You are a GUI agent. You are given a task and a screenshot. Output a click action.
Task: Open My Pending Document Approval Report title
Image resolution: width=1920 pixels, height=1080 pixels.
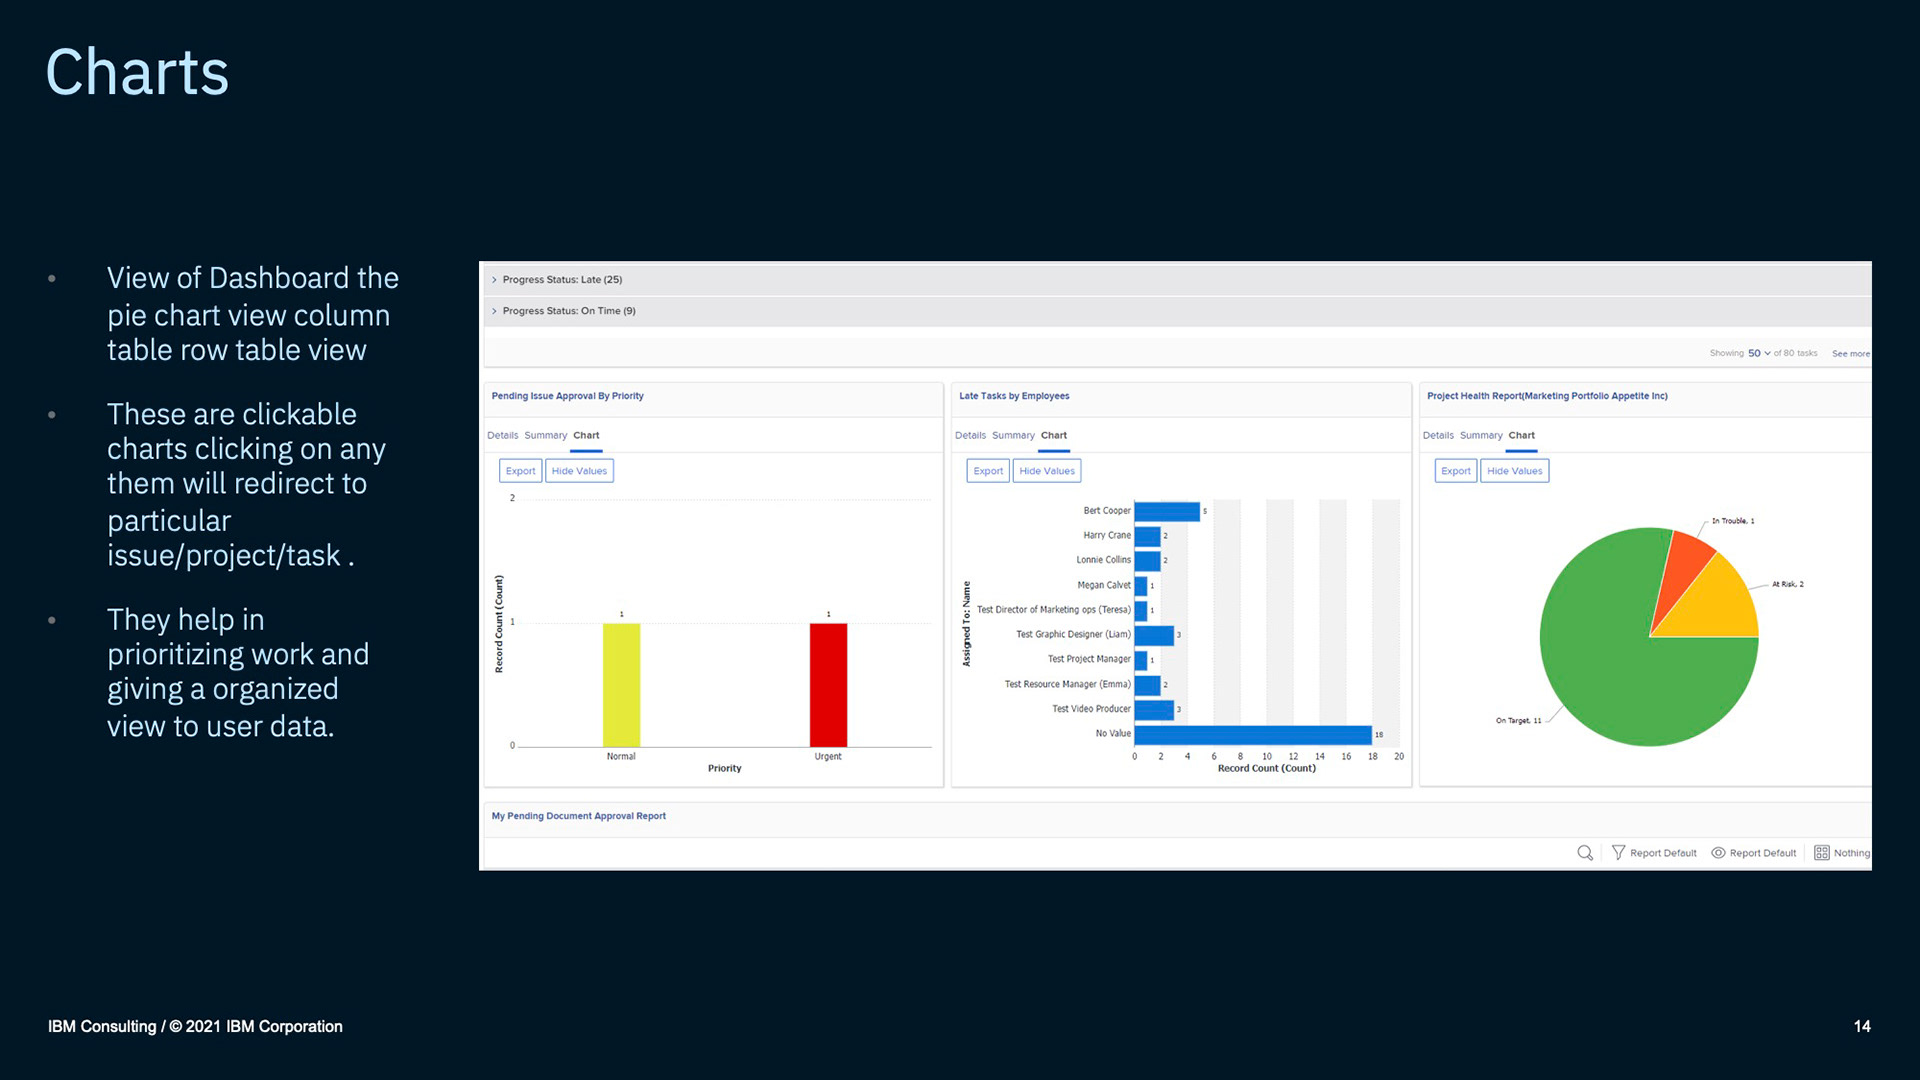point(578,816)
